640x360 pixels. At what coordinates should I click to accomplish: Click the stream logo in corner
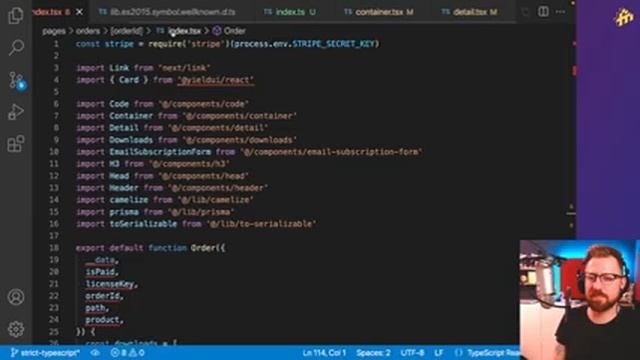pyautogui.click(x=624, y=17)
